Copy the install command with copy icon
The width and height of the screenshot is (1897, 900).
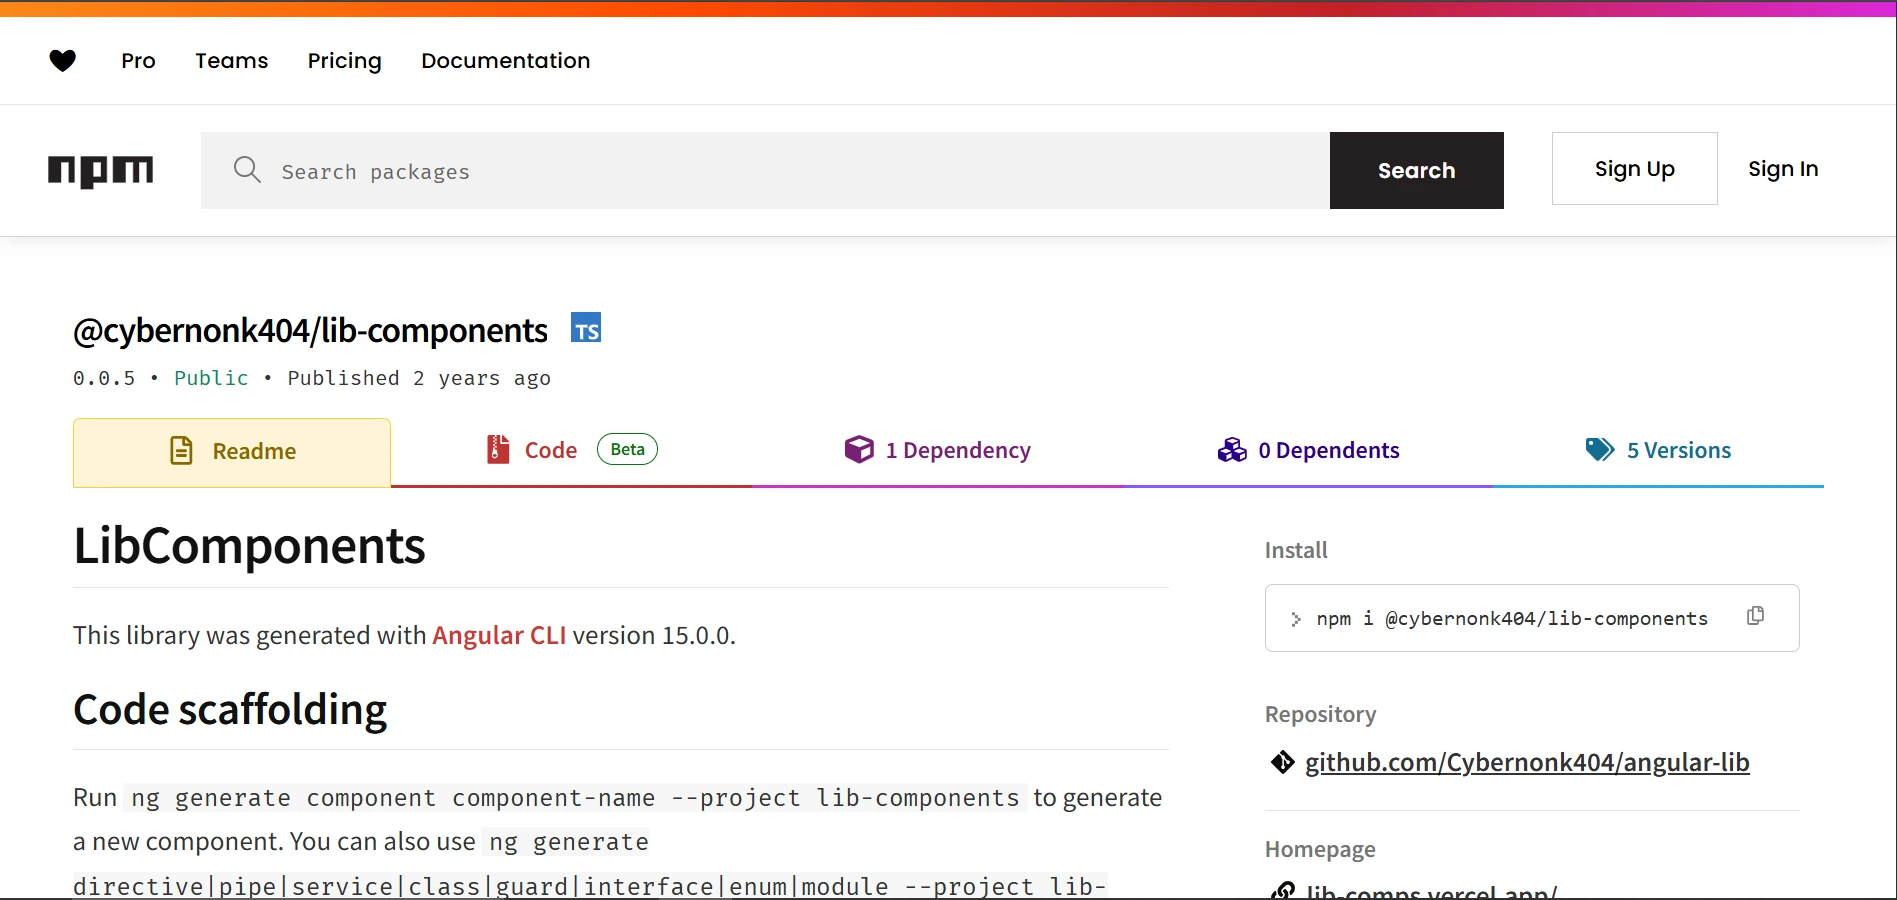pos(1755,616)
